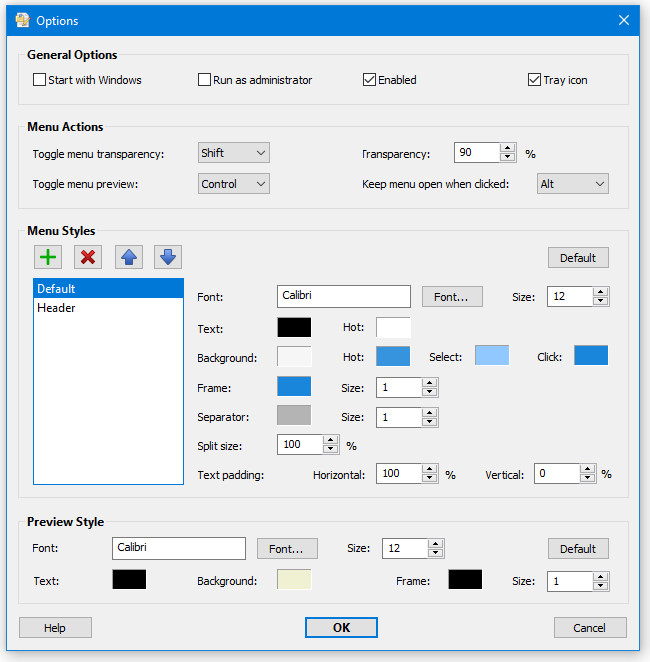Viewport: 650px width, 662px height.
Task: Increase the Transparency value with up arrow
Action: pos(508,148)
